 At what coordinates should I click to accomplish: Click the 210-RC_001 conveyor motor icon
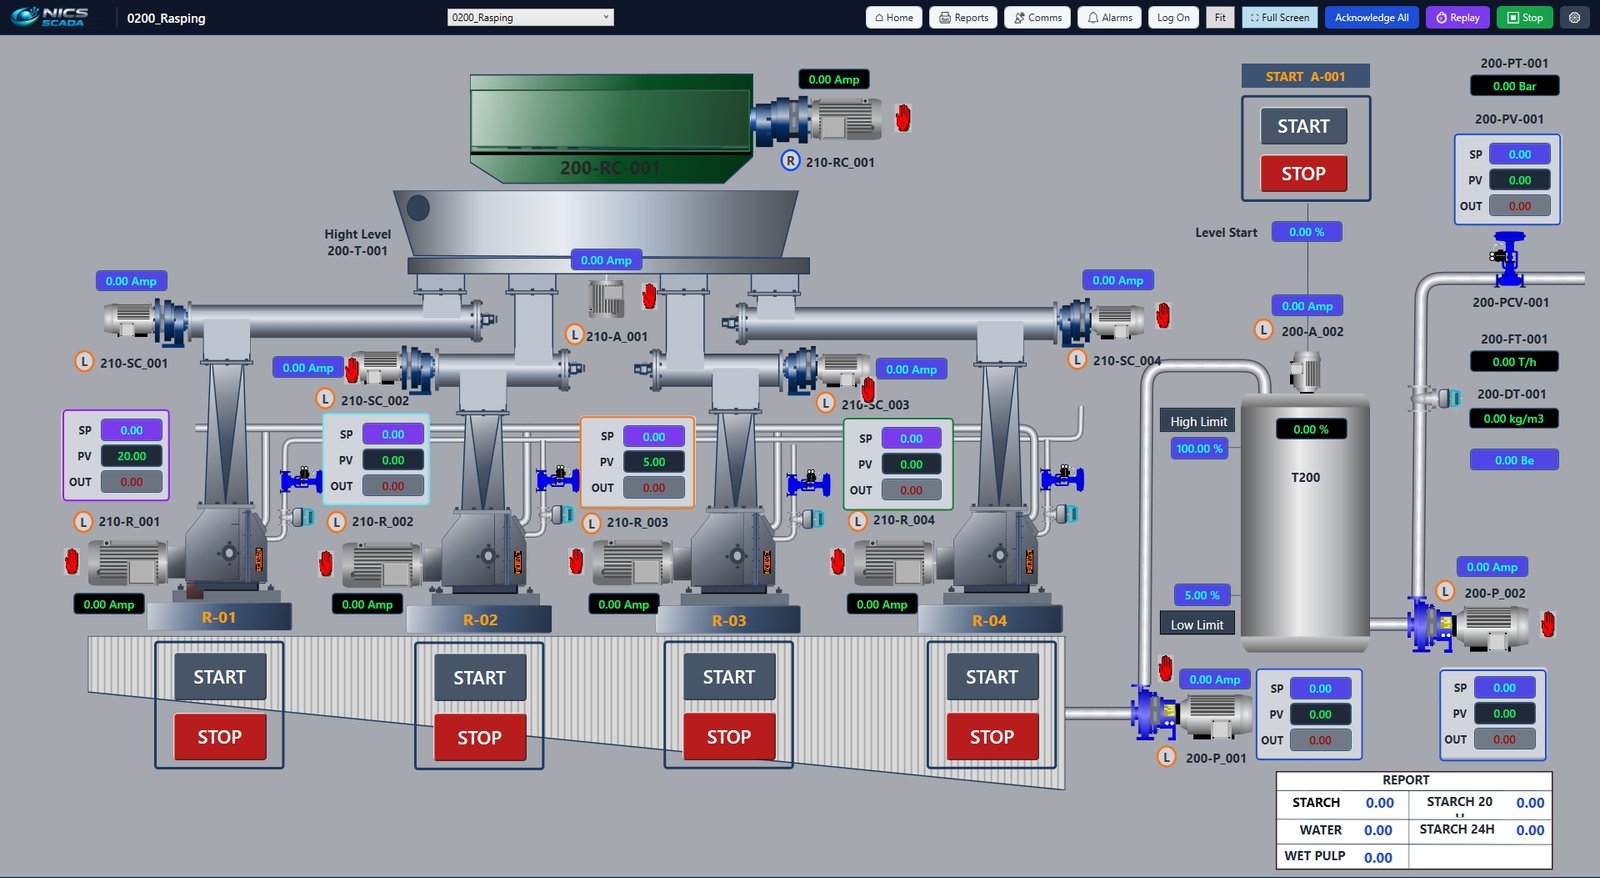[818, 120]
